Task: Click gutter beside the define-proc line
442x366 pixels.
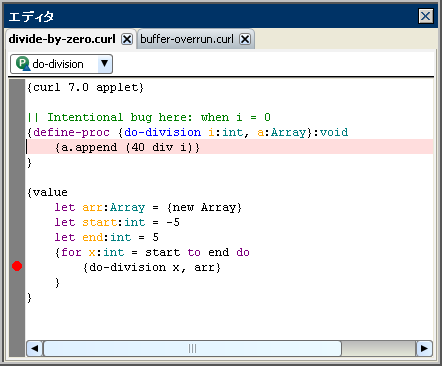Action: pyautogui.click(x=17, y=132)
